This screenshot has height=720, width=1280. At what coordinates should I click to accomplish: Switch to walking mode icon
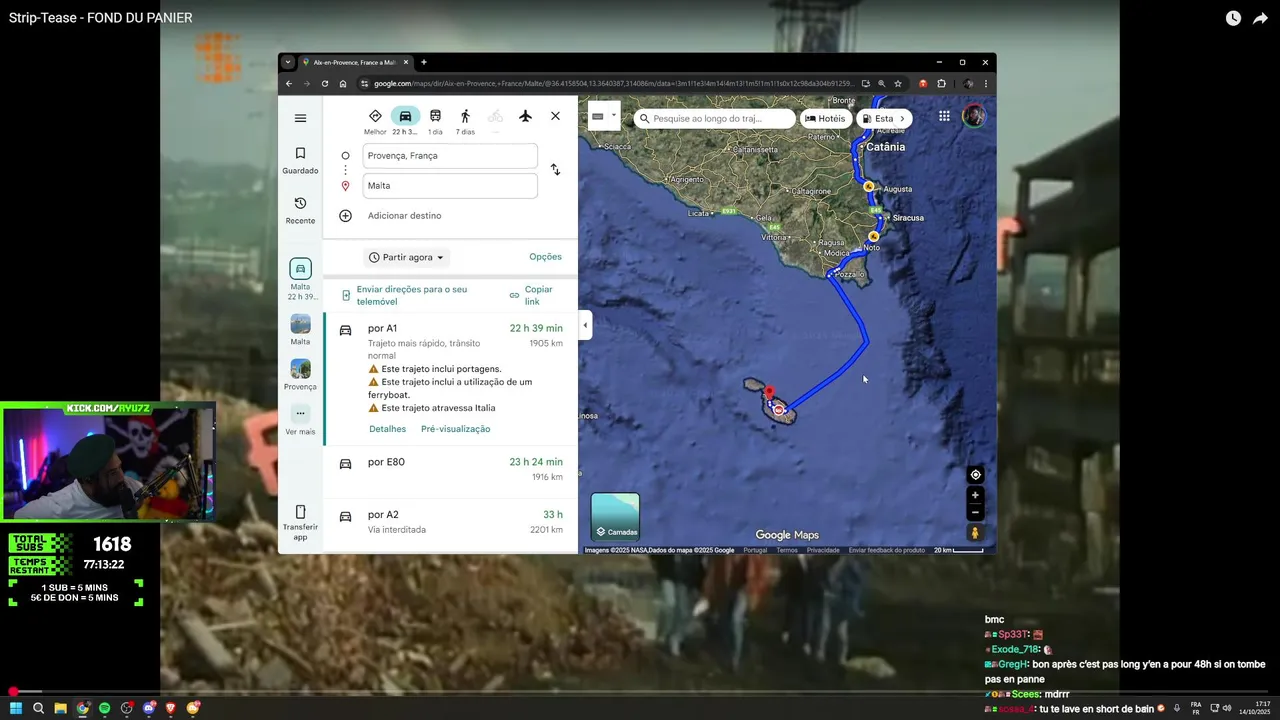tap(465, 116)
